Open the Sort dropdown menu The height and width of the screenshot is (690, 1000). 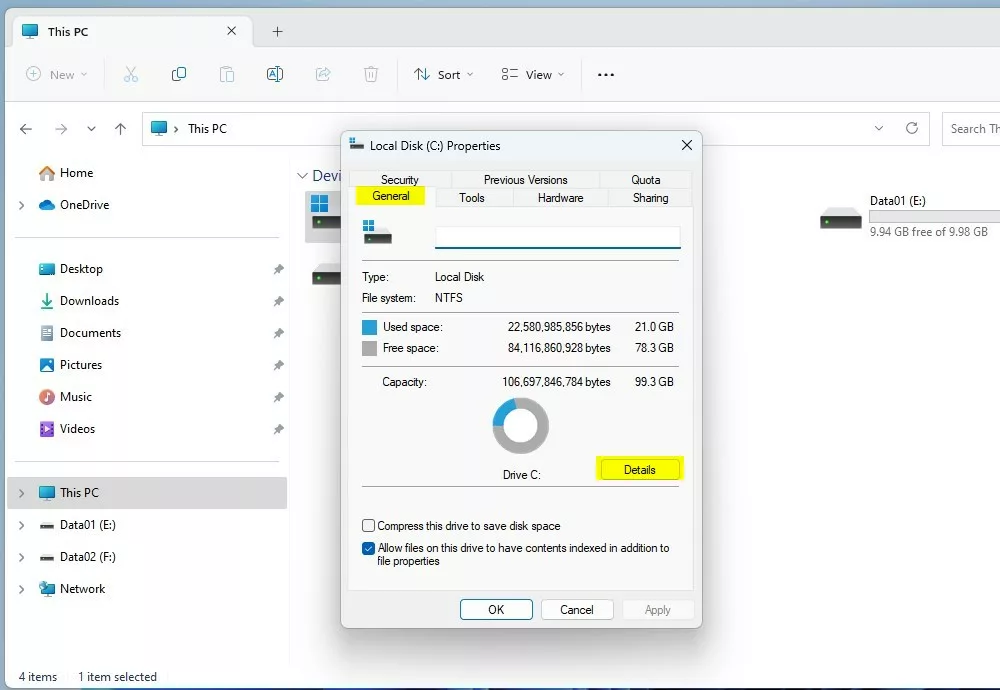tap(444, 75)
